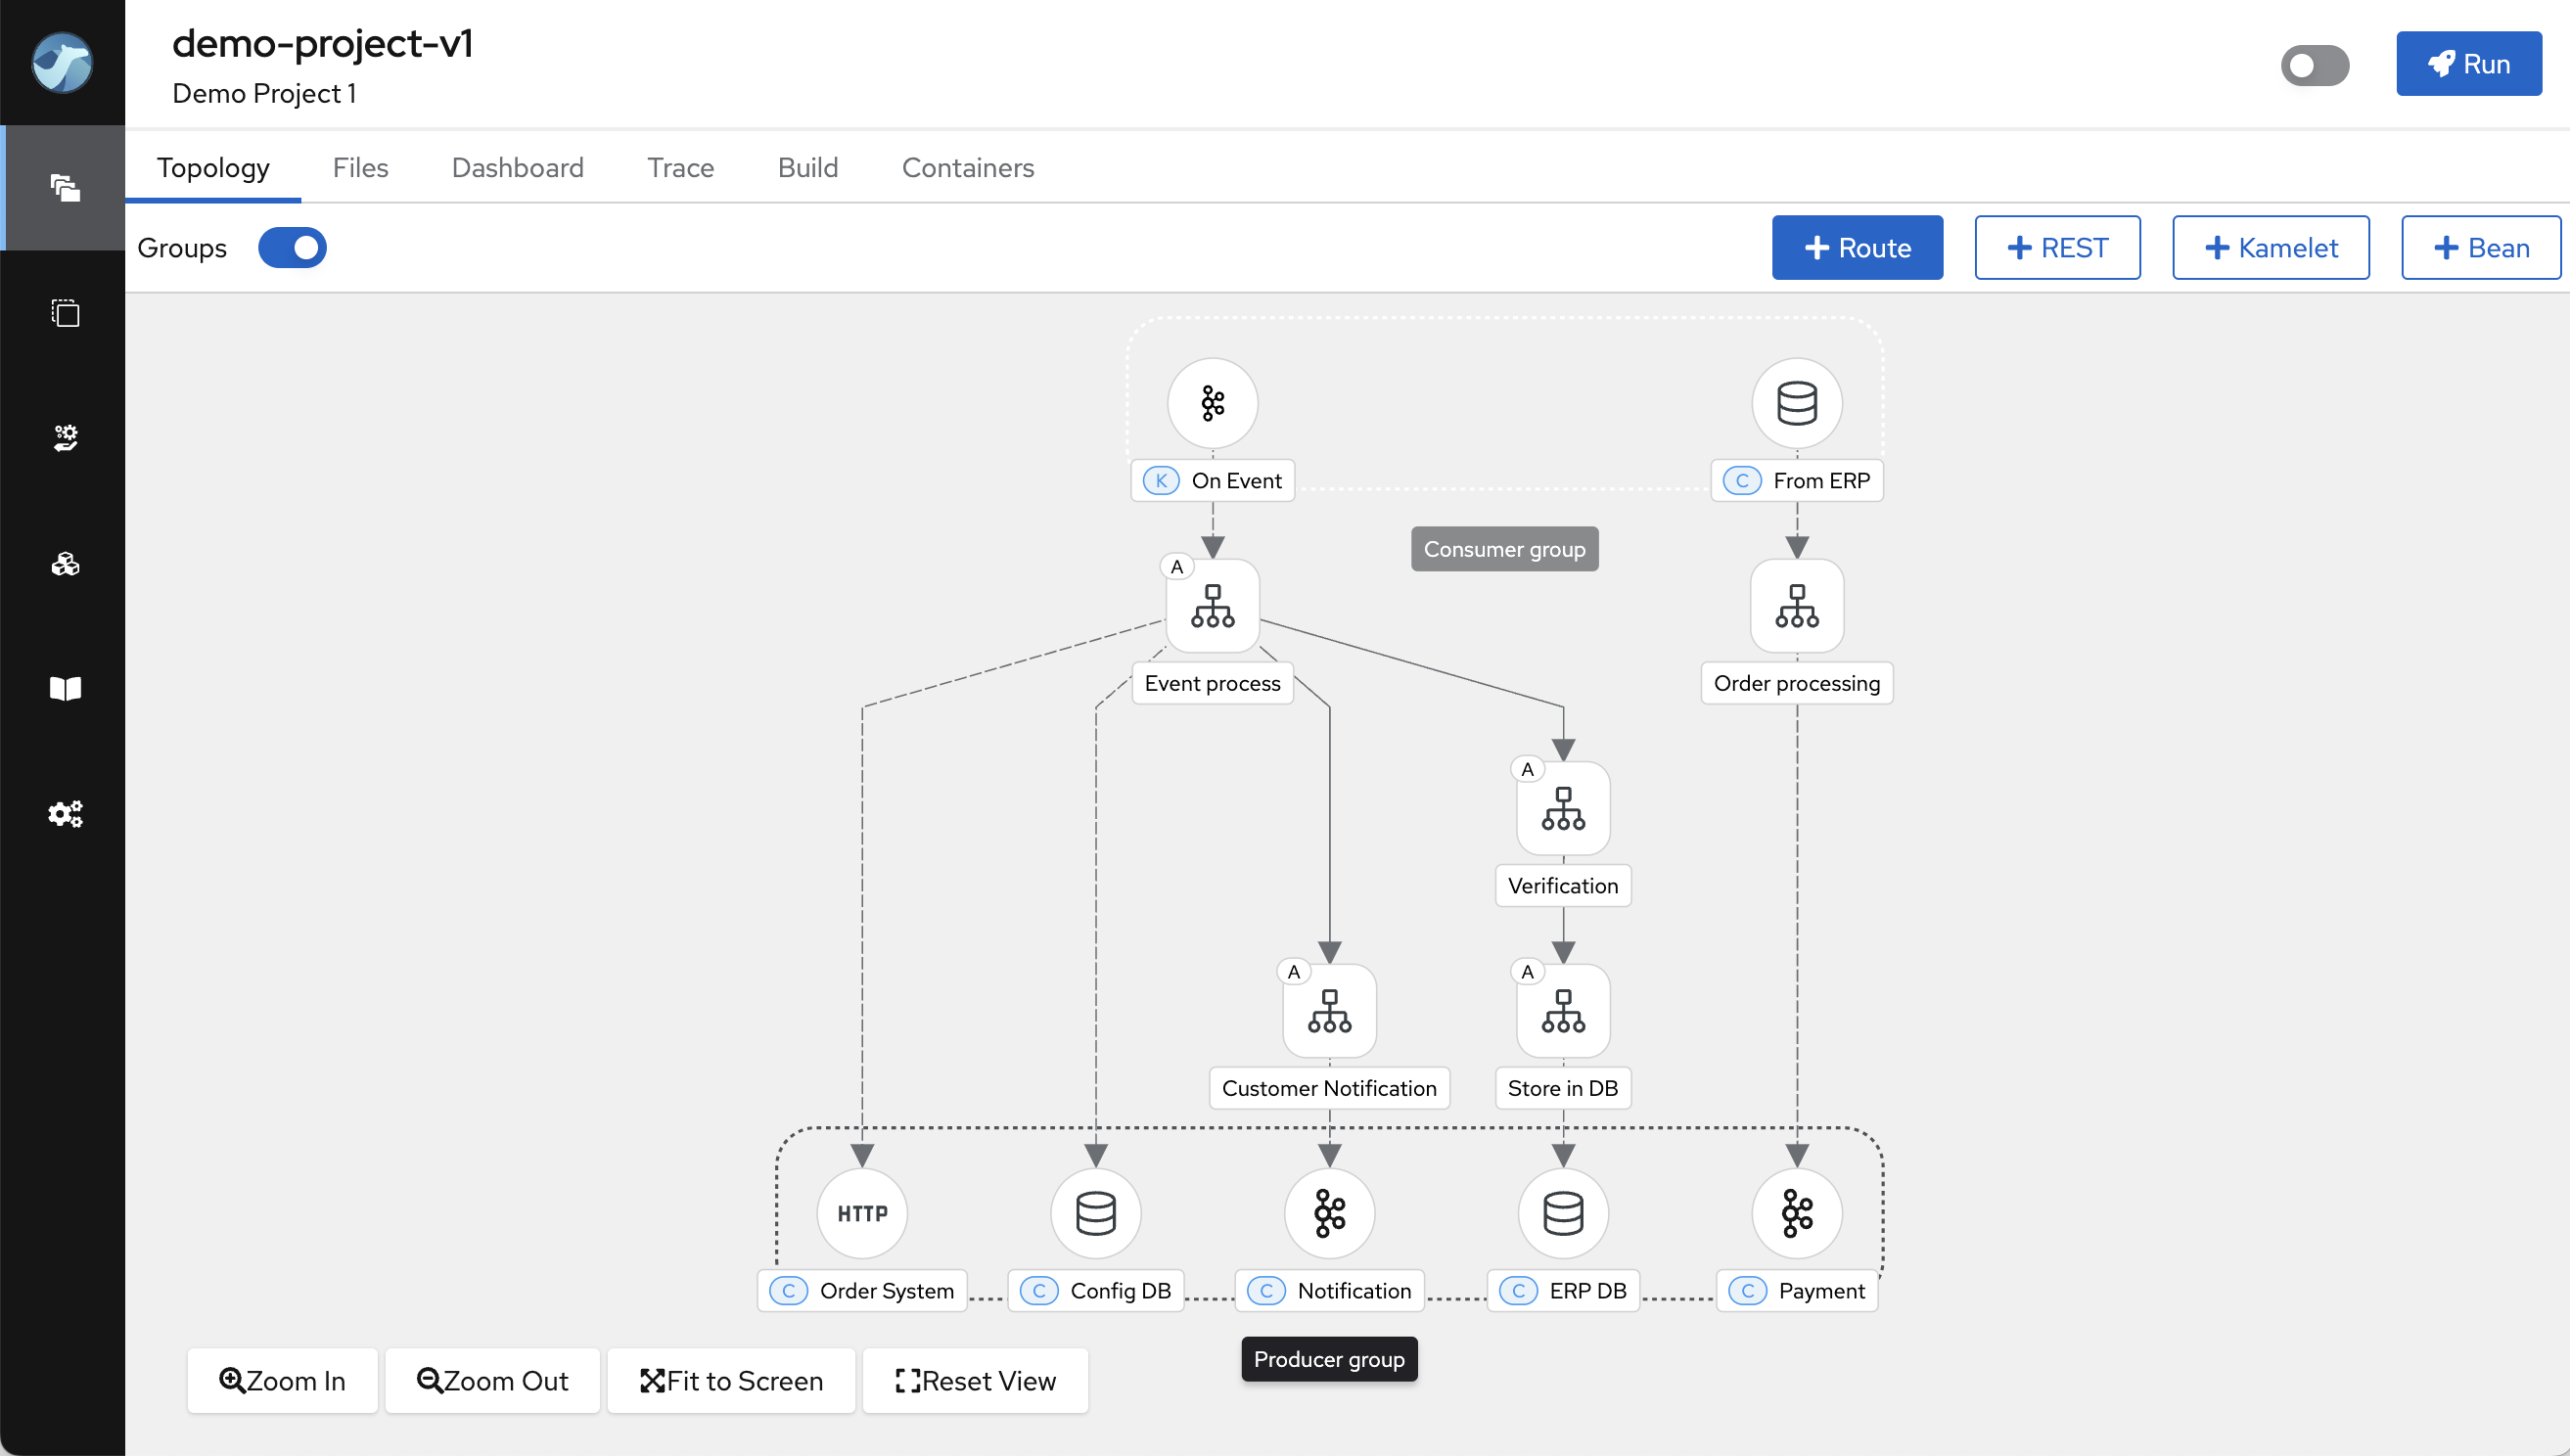Image resolution: width=2570 pixels, height=1456 pixels.
Task: Open the '+ REST' menu
Action: pyautogui.click(x=2058, y=248)
